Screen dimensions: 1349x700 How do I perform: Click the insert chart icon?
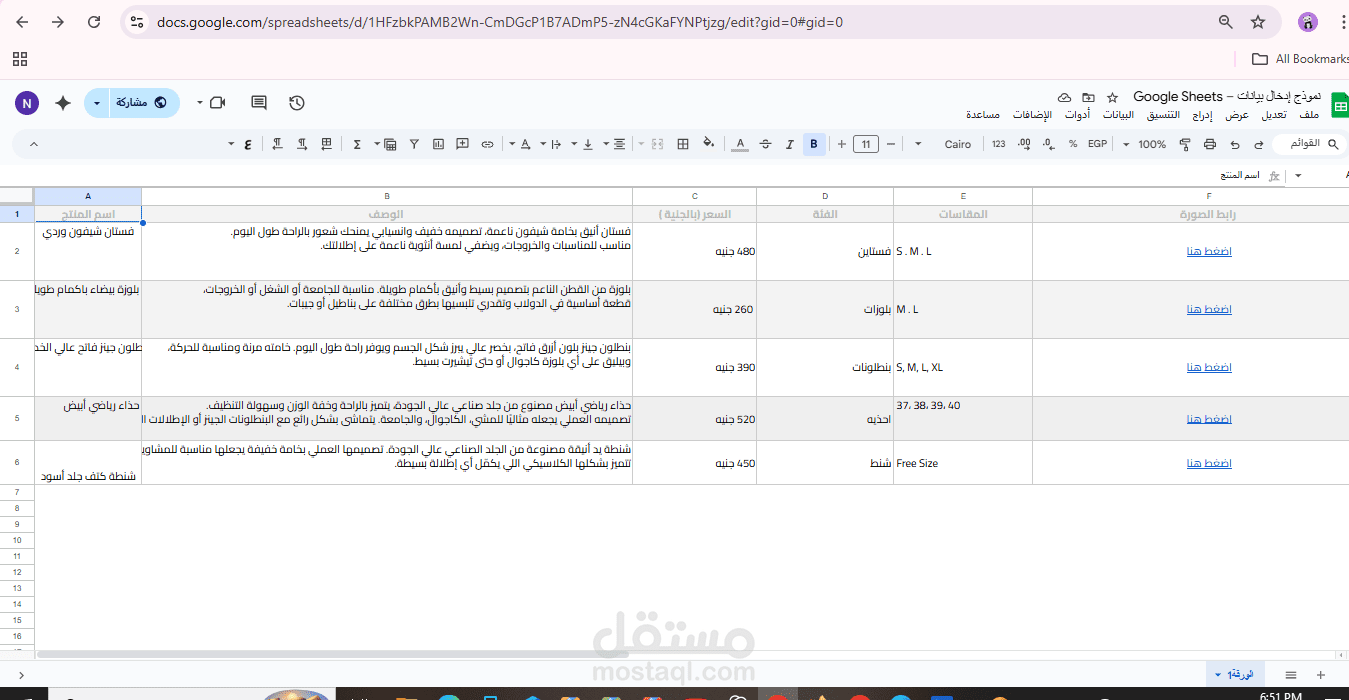click(x=438, y=145)
